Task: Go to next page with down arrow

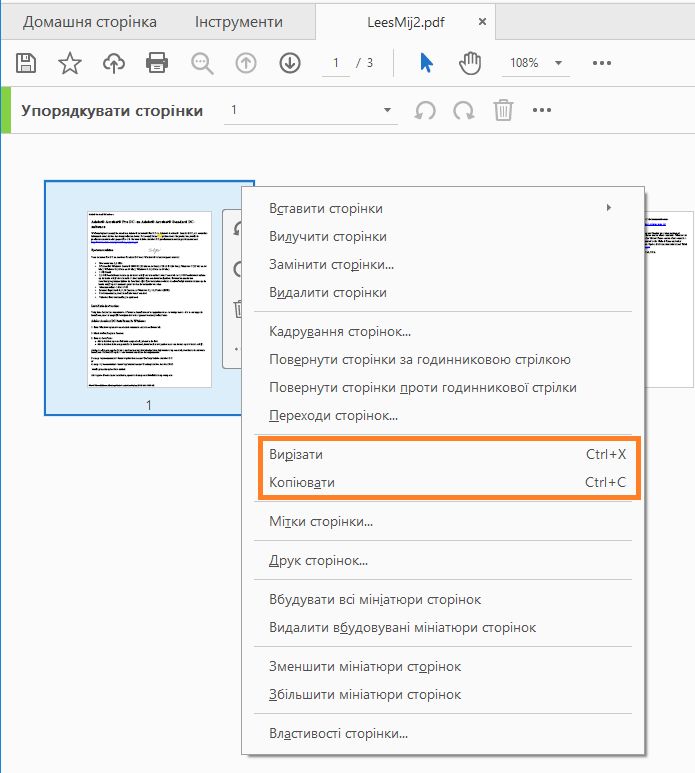Action: (290, 63)
